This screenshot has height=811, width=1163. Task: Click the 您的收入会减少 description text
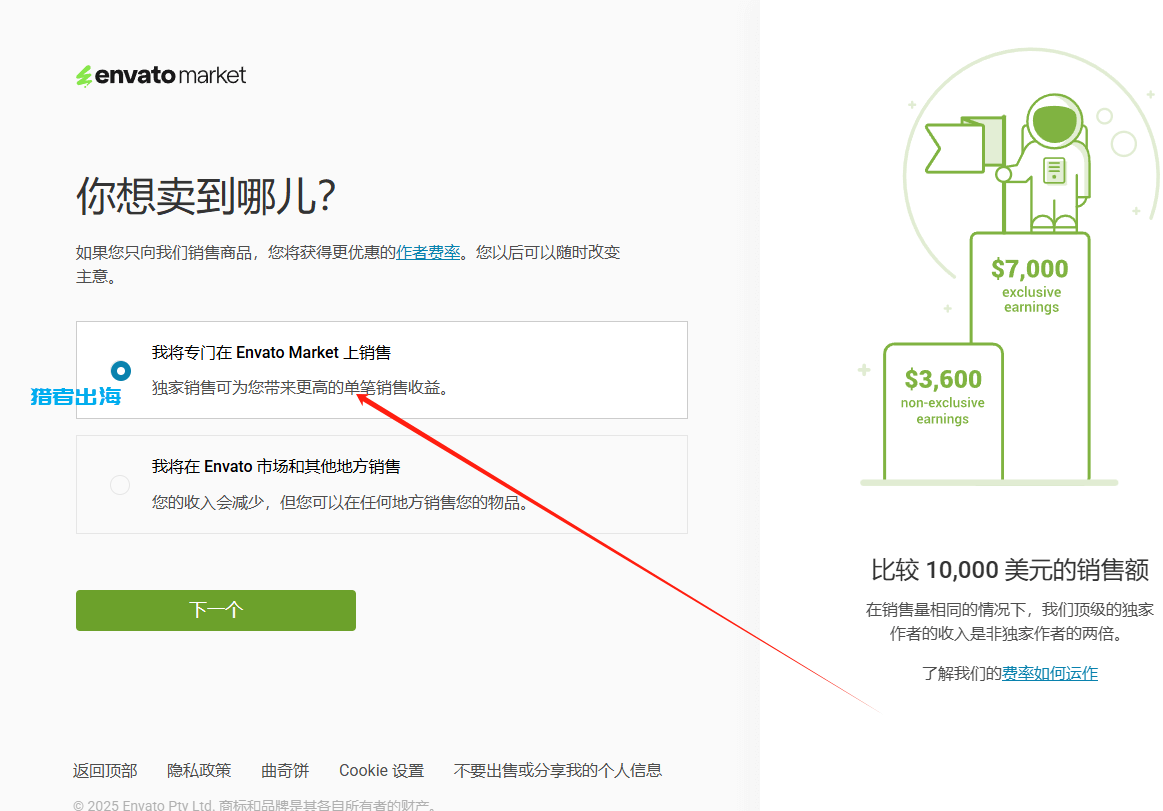(341, 502)
